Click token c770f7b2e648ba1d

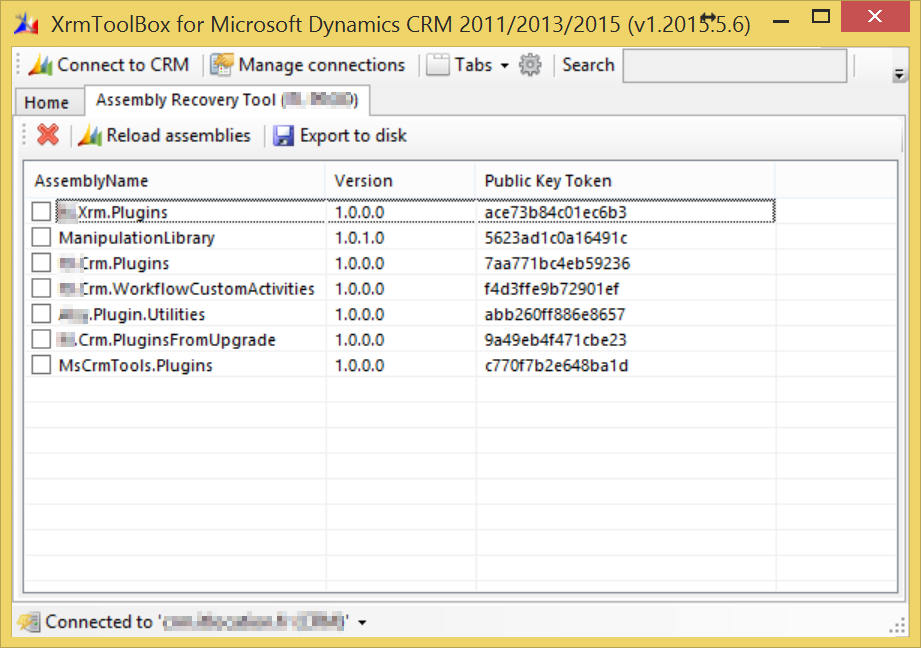(x=556, y=365)
